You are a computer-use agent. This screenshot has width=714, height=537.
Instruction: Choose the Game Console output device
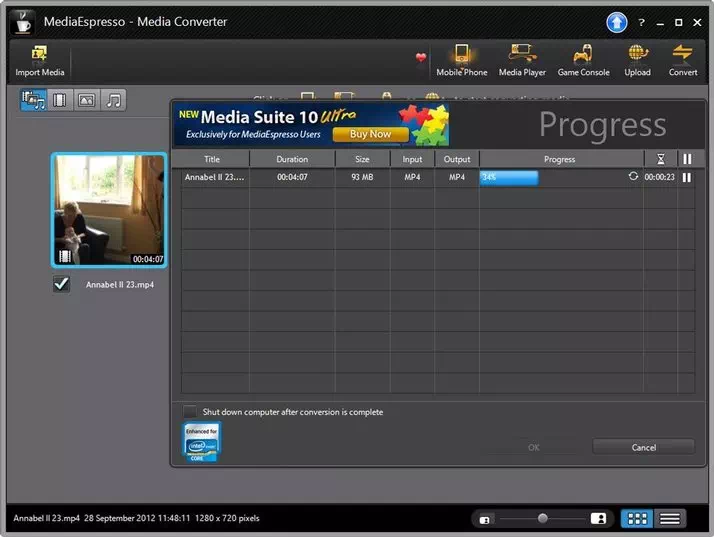tap(583, 61)
